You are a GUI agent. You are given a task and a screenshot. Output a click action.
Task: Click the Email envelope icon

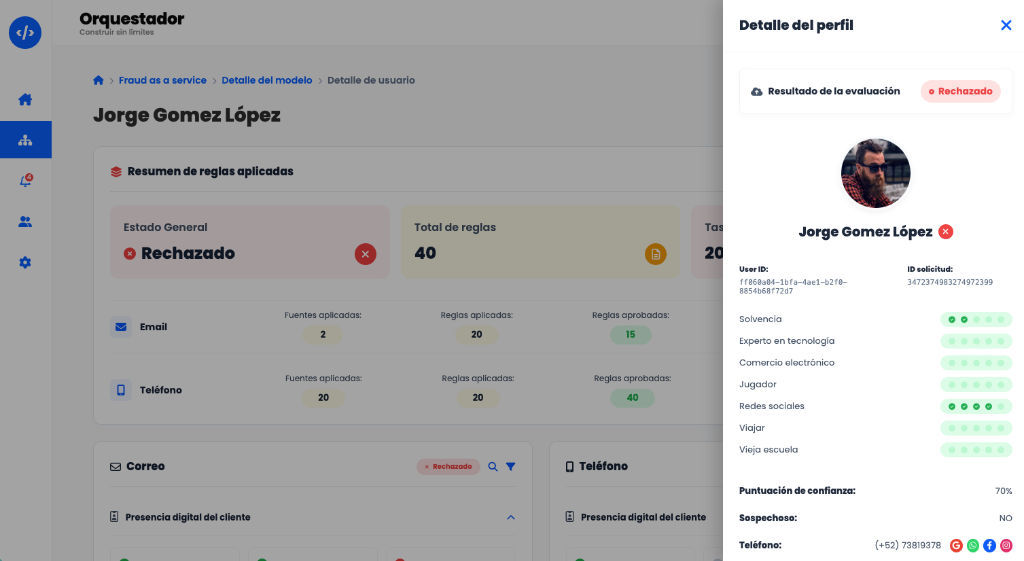click(x=121, y=327)
